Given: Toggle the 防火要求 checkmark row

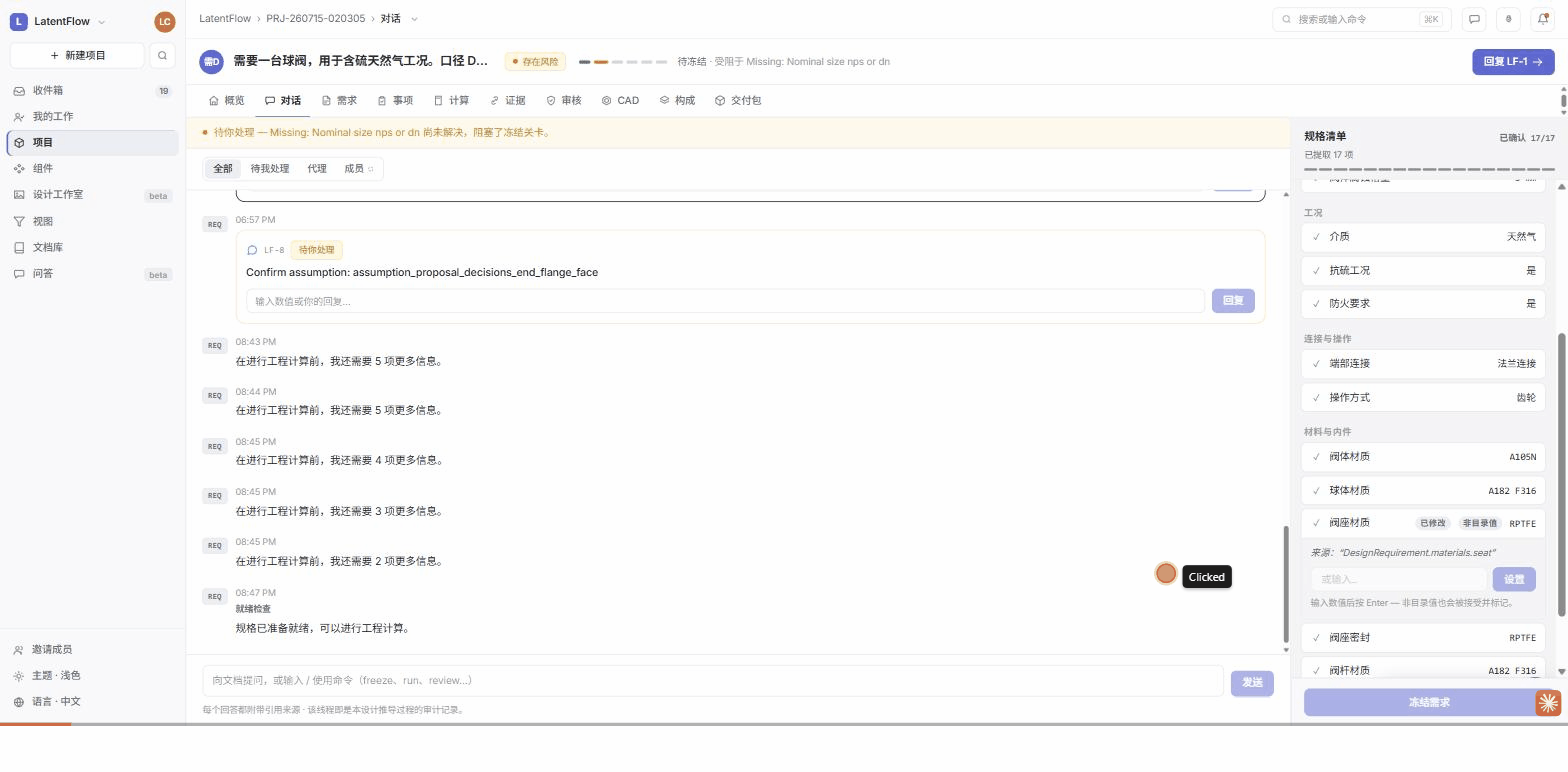Looking at the screenshot, I should (1423, 304).
